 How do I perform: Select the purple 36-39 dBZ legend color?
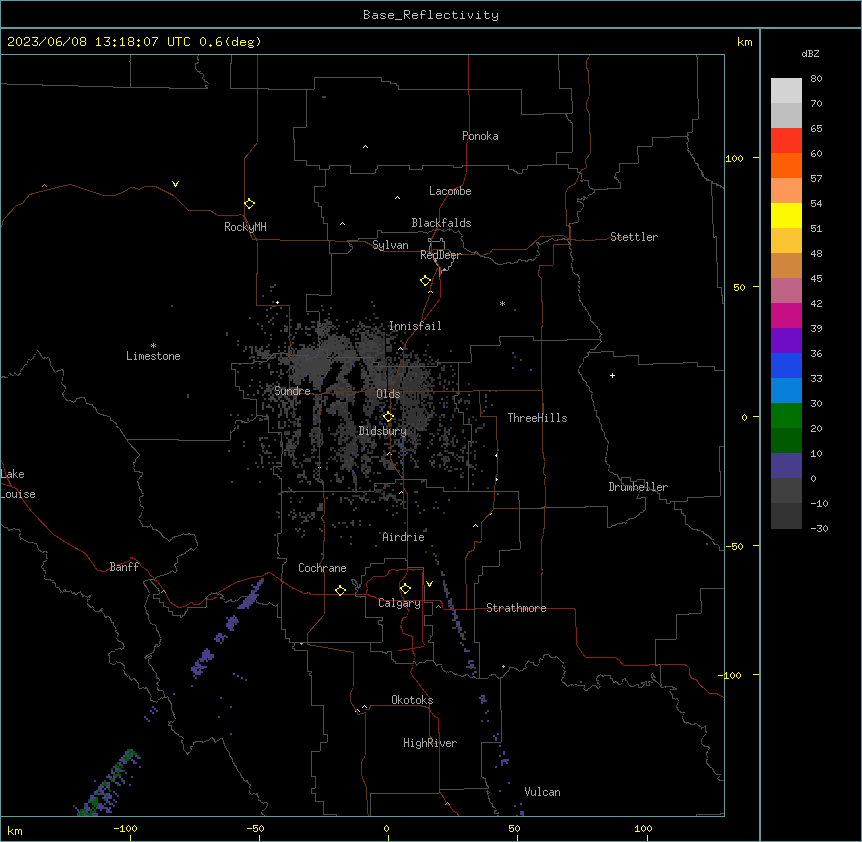[x=786, y=341]
